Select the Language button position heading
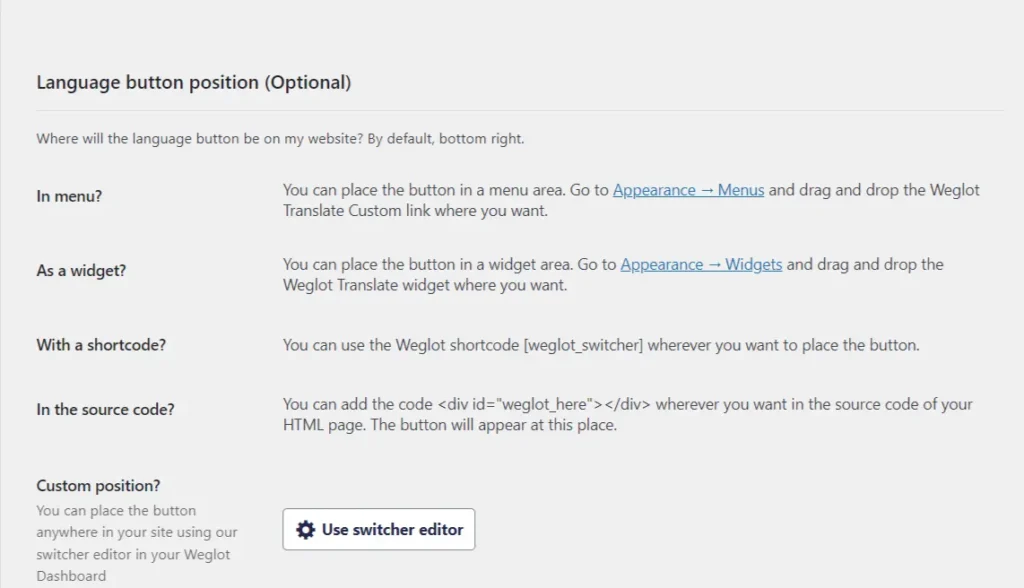 [x=193, y=82]
